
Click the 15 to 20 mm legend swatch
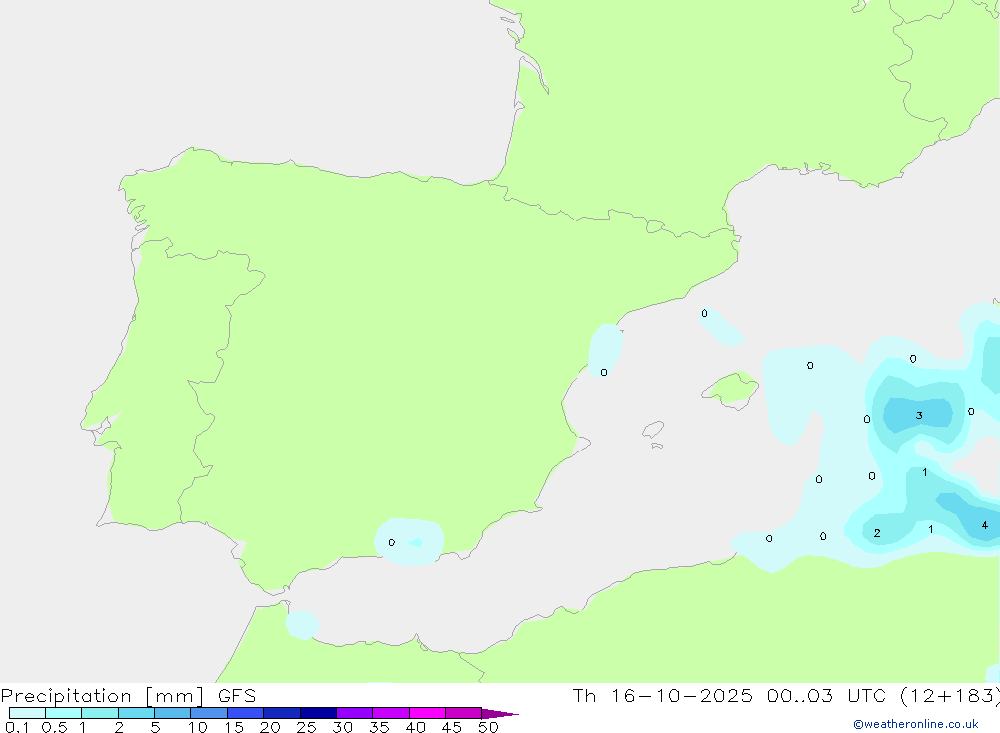(x=245, y=713)
